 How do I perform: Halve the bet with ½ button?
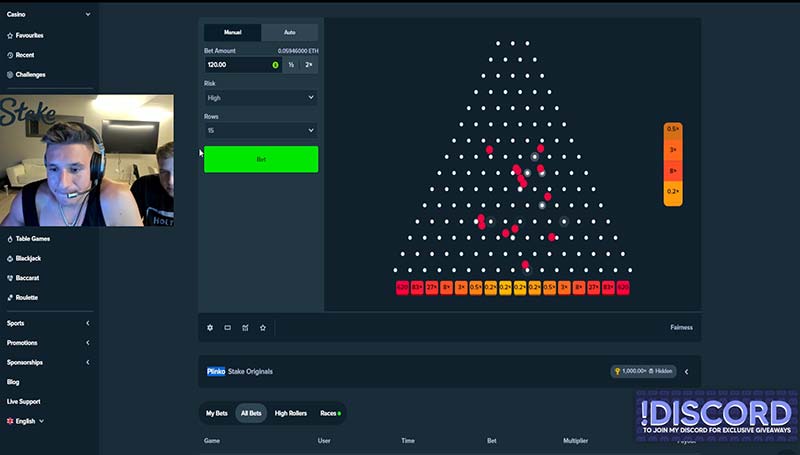click(291, 65)
